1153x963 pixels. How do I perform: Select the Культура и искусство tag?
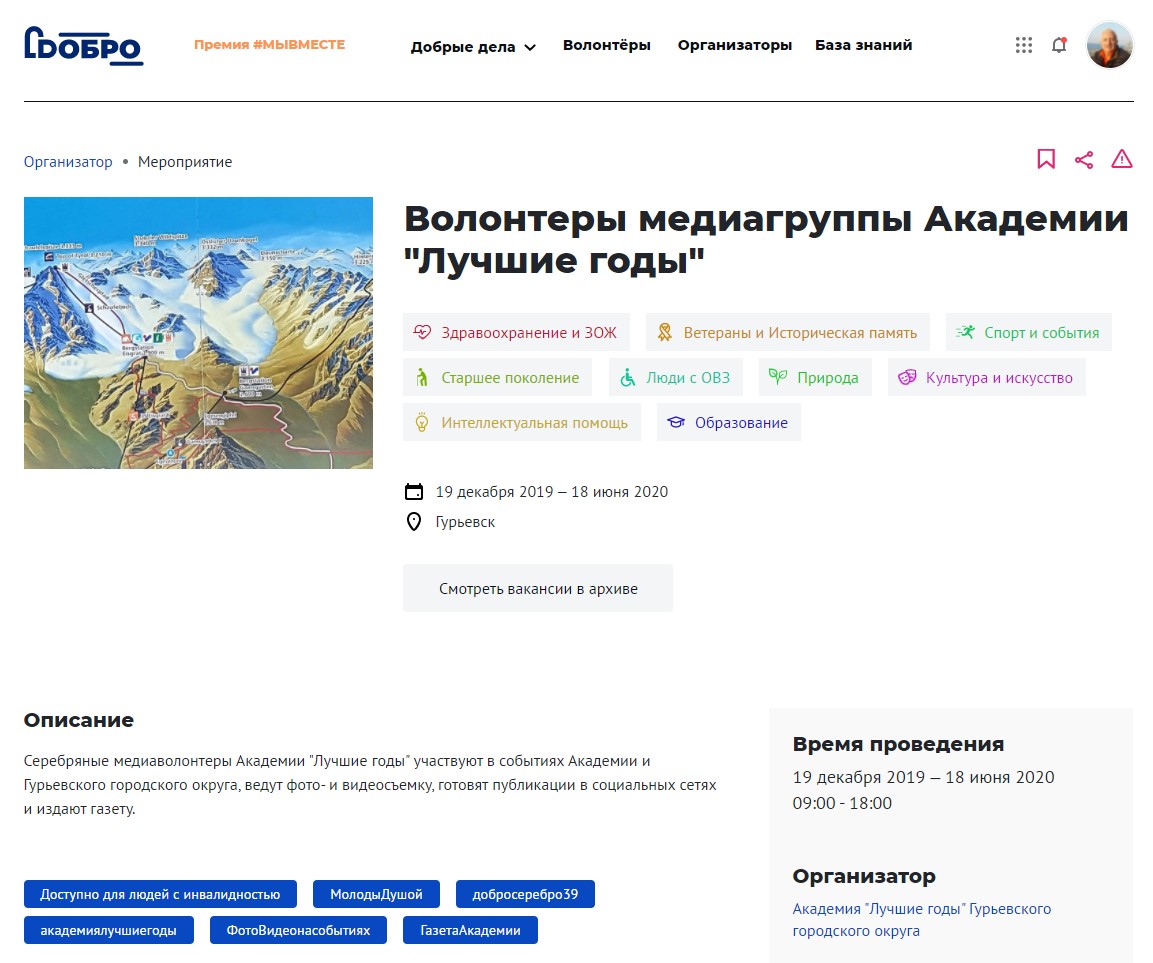(987, 377)
